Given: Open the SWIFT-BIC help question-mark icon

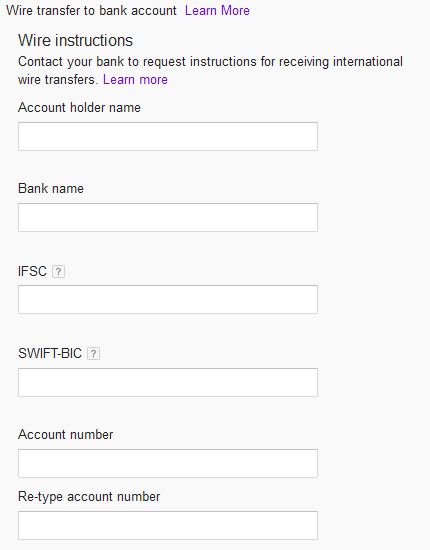Looking at the screenshot, I should coord(93,354).
